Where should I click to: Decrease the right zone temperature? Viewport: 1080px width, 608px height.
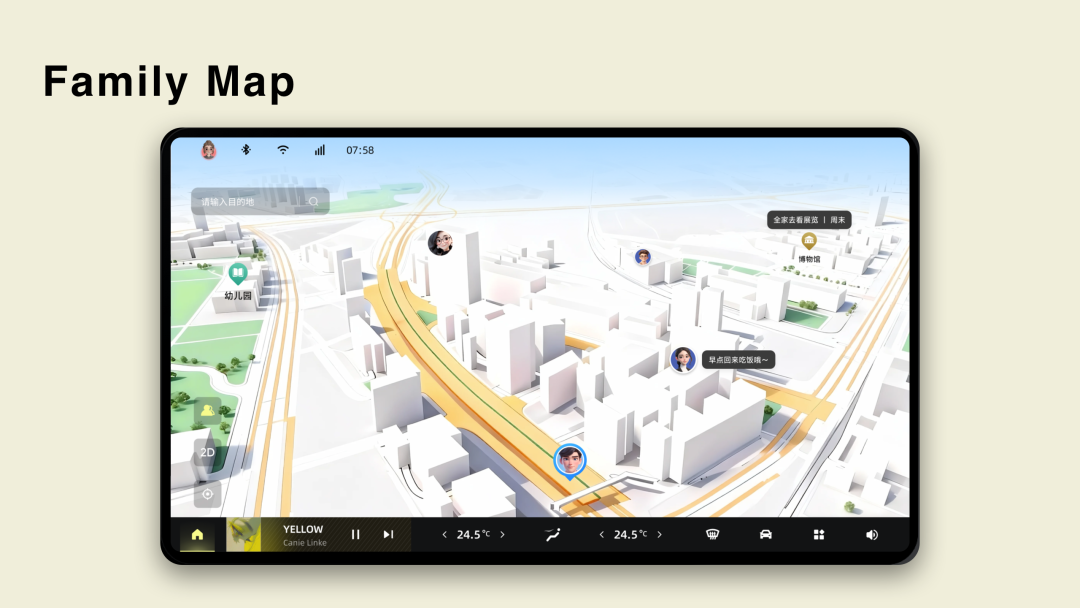(x=601, y=534)
